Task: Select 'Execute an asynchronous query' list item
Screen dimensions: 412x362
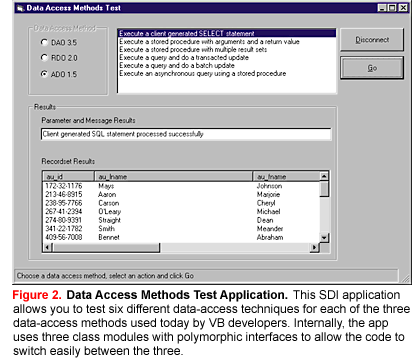Action: tap(227, 74)
